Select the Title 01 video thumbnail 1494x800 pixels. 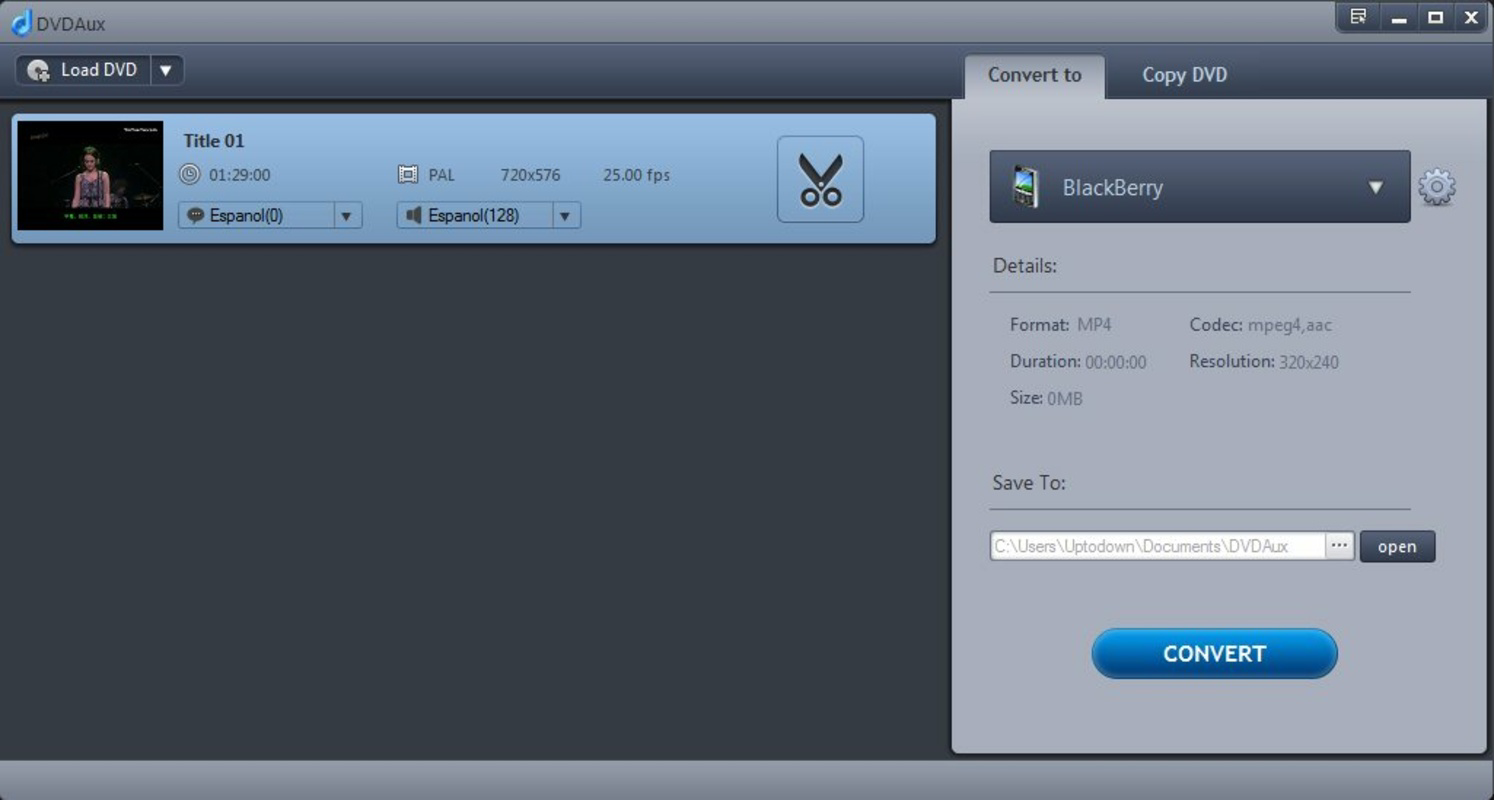click(90, 176)
